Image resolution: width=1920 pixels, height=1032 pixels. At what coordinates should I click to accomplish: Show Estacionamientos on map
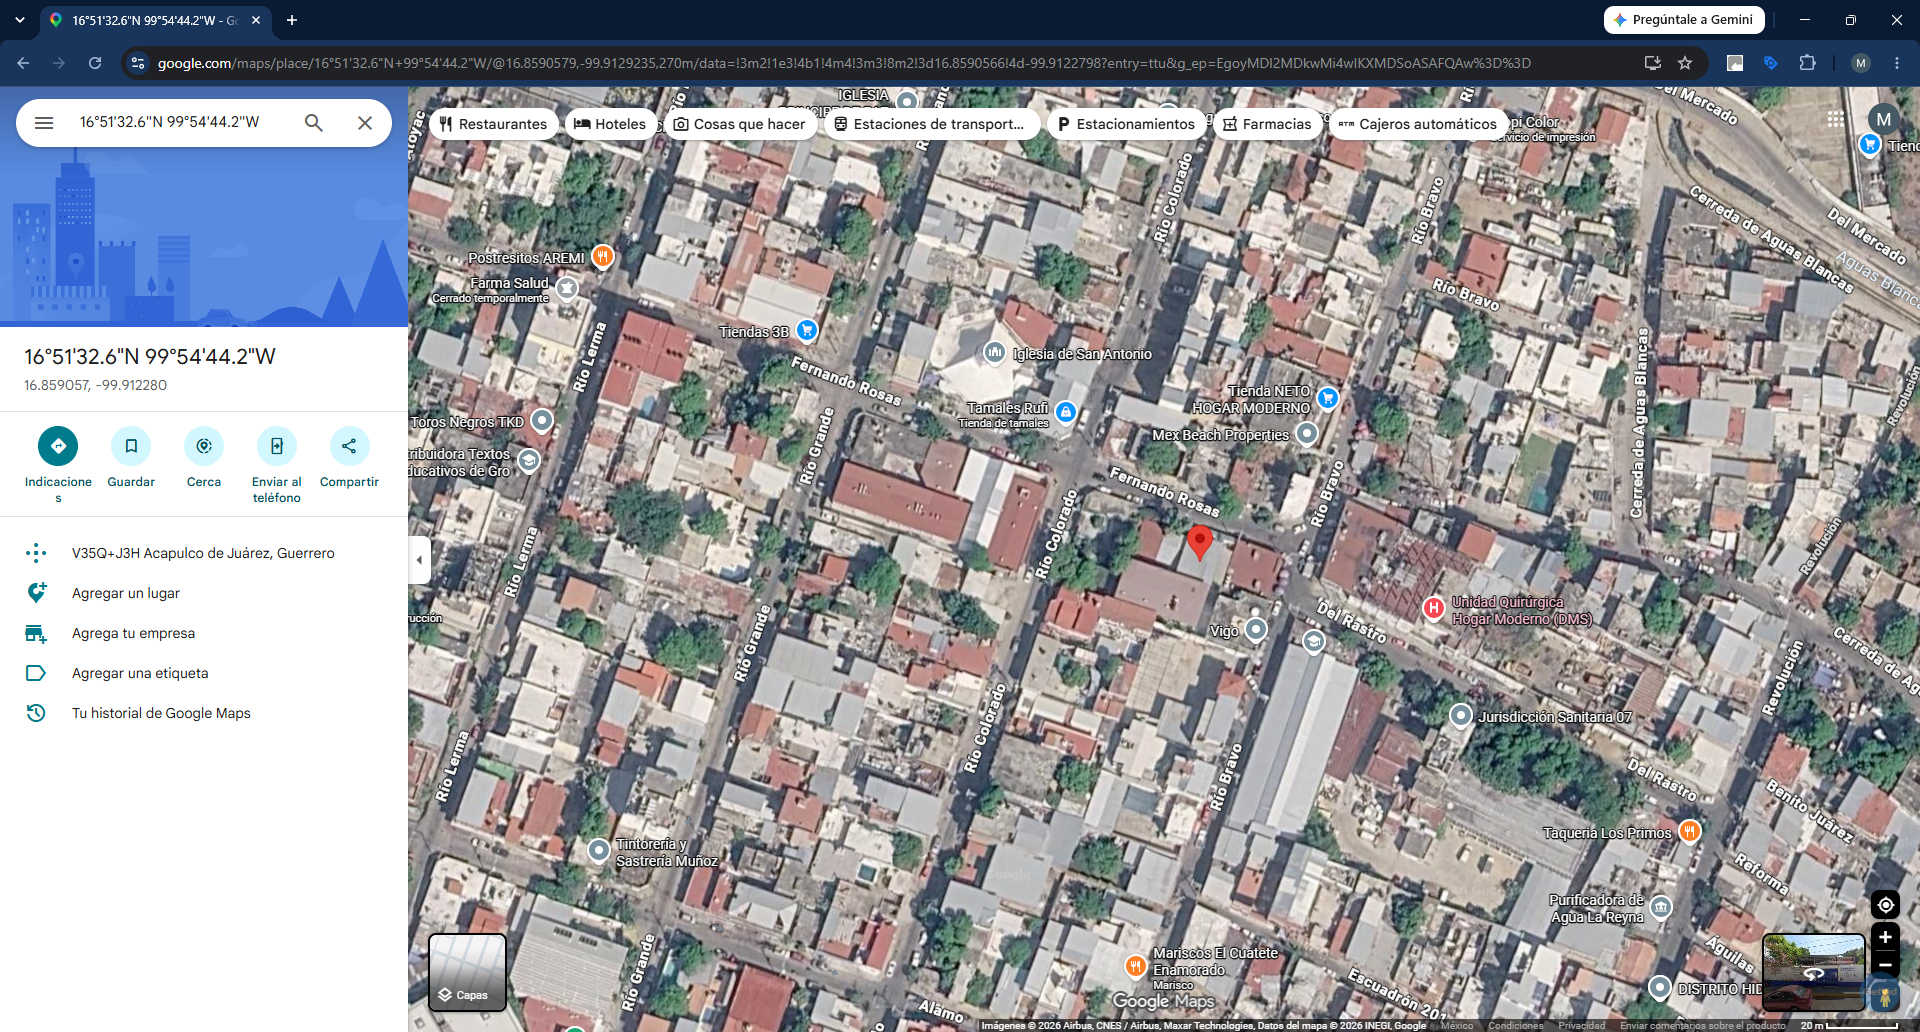[x=1126, y=124]
